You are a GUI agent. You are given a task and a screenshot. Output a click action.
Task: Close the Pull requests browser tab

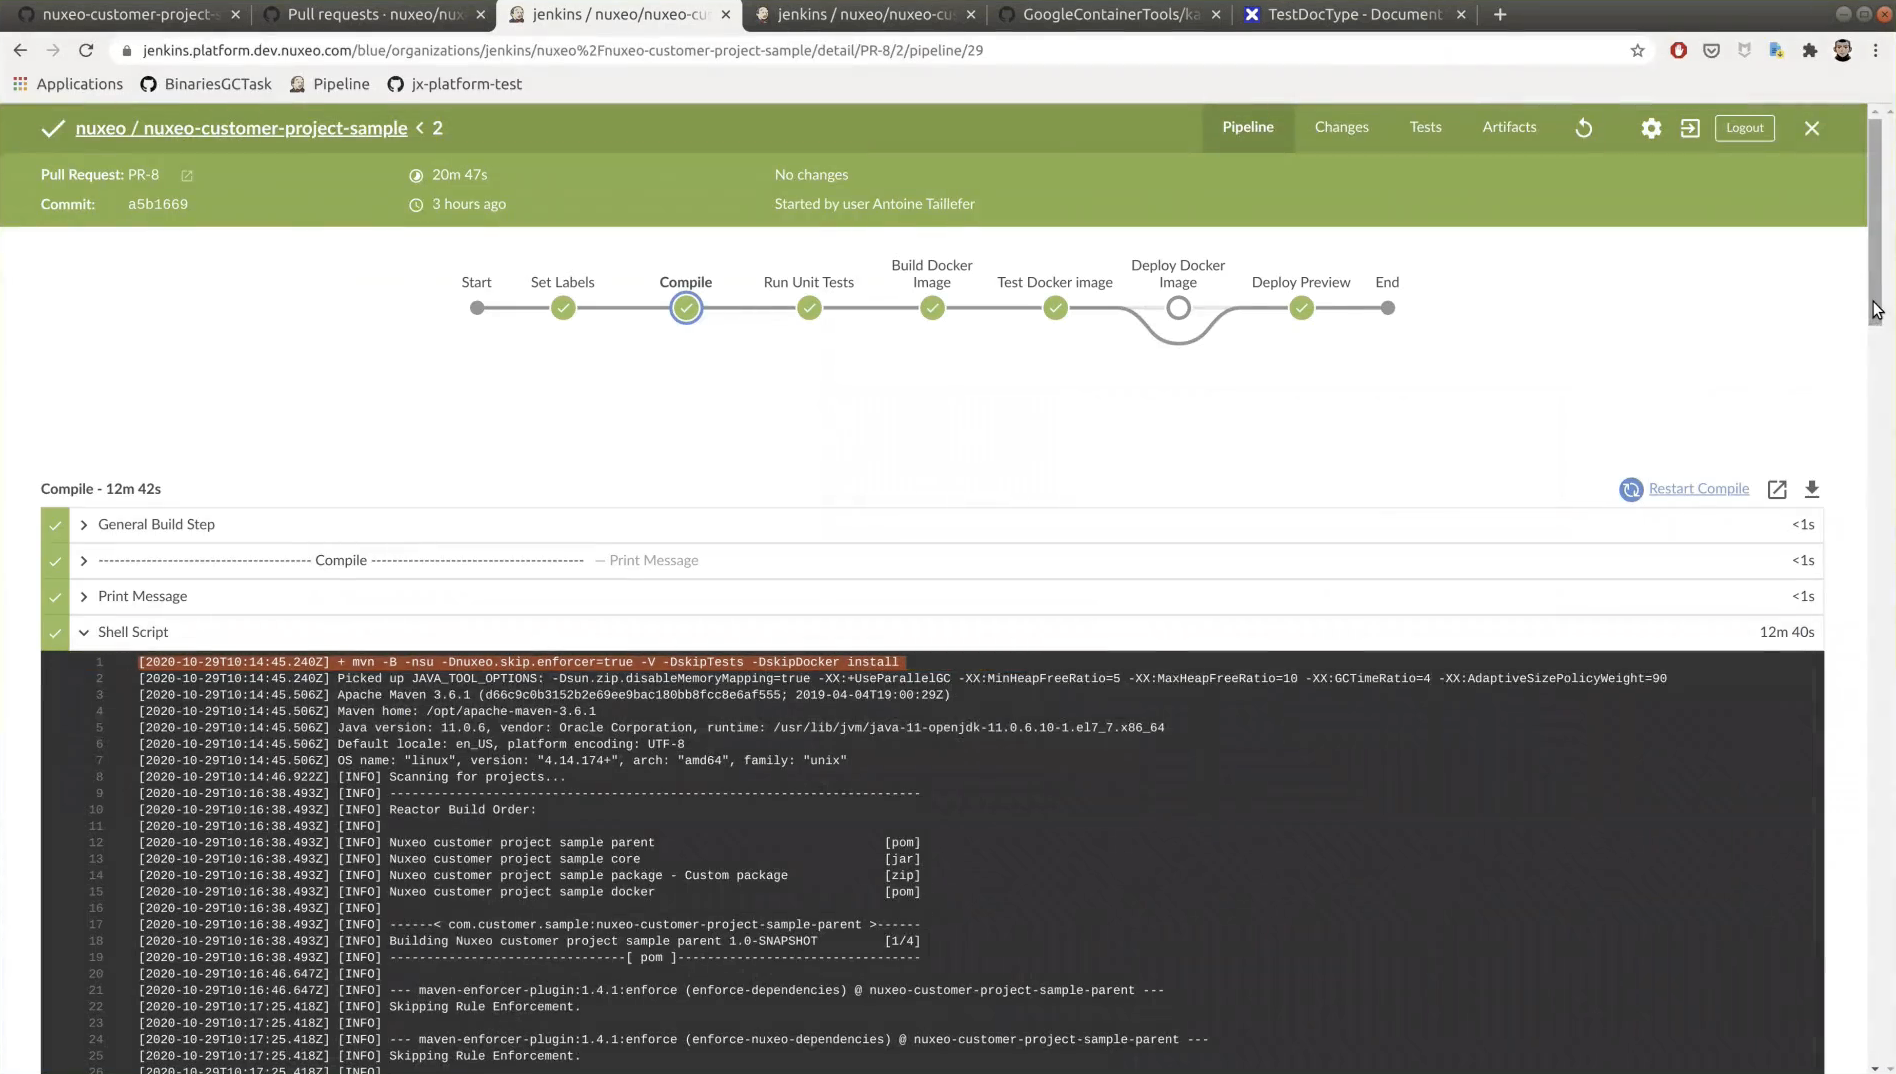tap(481, 14)
